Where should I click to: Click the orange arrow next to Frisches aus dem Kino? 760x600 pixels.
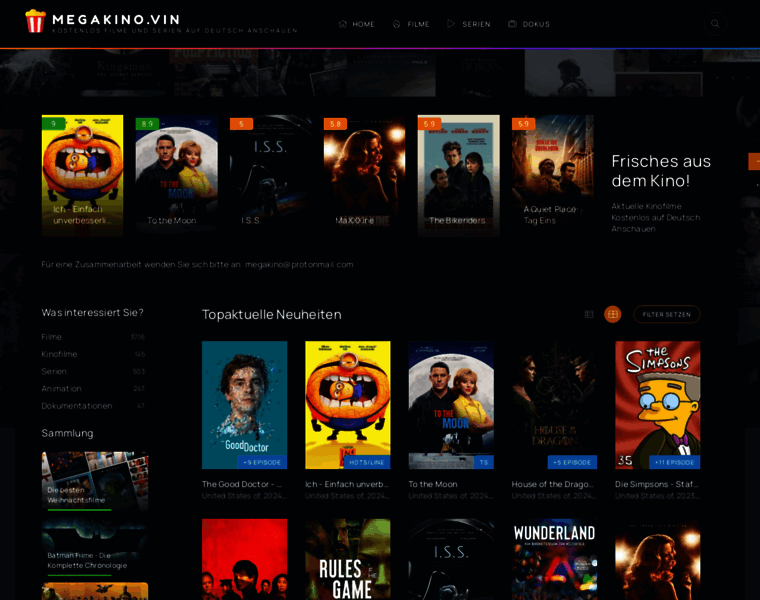754,161
